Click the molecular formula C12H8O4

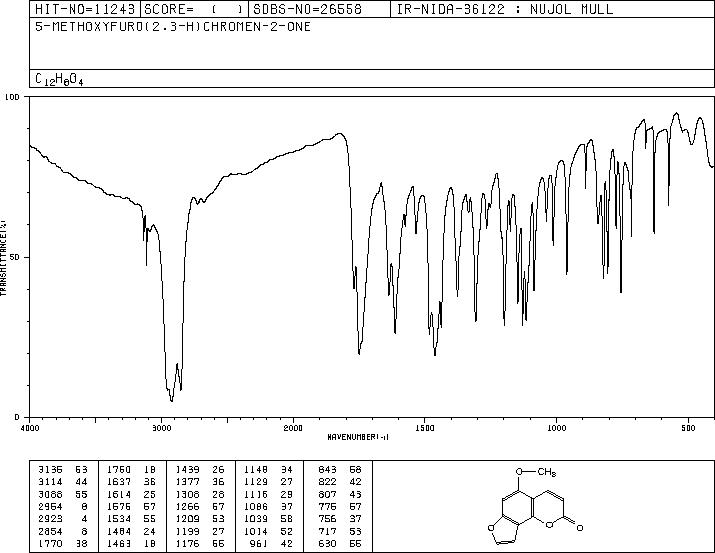click(59, 79)
